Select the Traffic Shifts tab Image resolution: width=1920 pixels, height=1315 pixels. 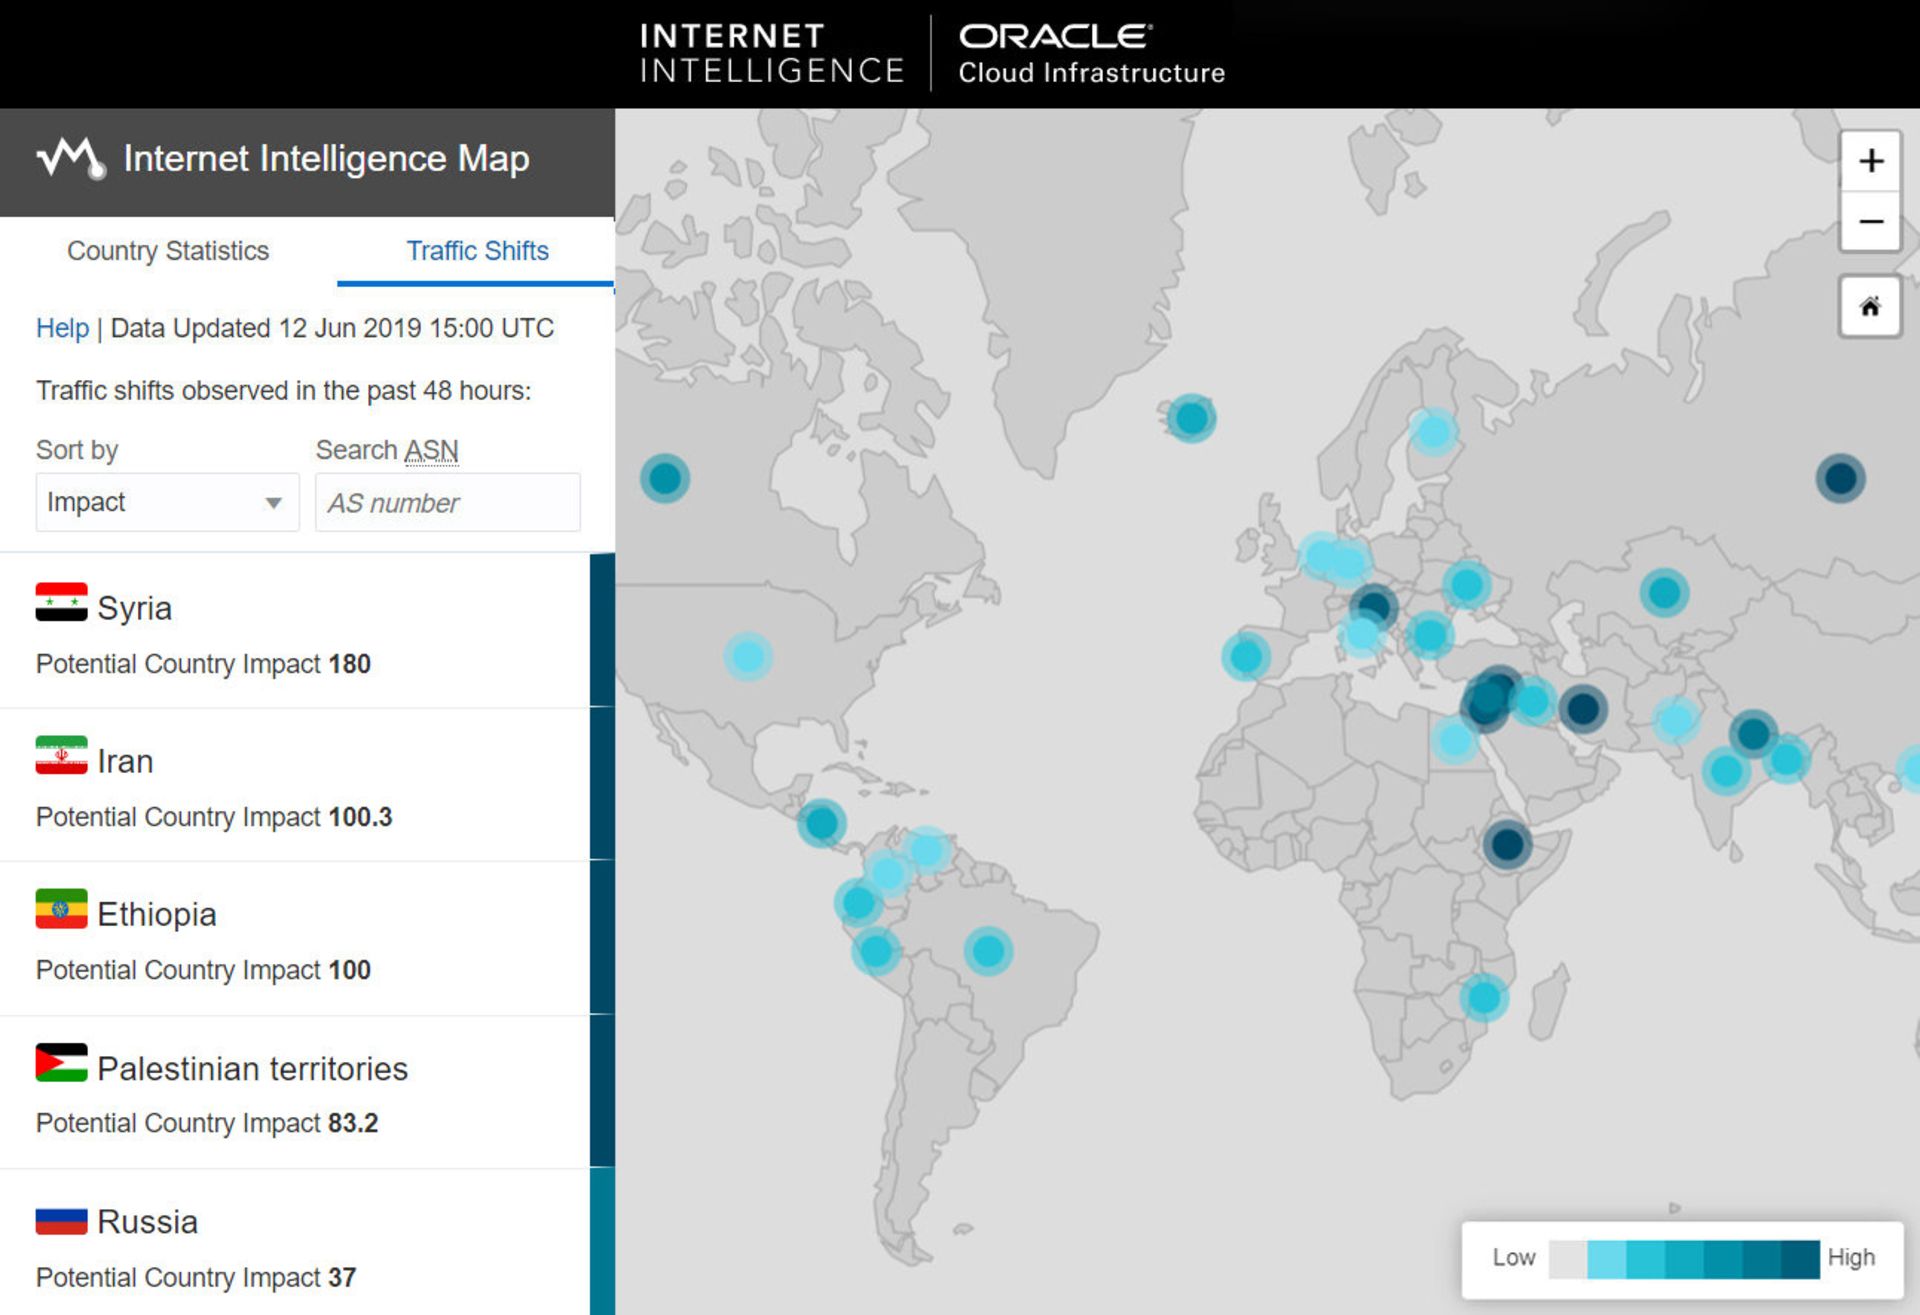pos(477,251)
